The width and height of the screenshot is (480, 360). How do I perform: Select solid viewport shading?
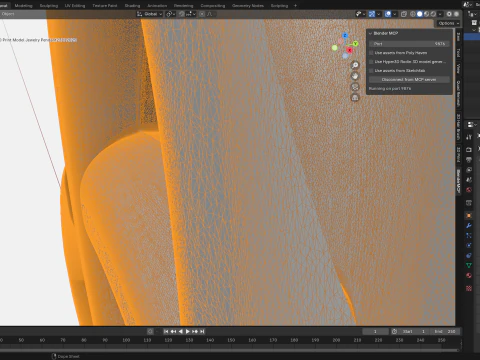click(x=420, y=14)
